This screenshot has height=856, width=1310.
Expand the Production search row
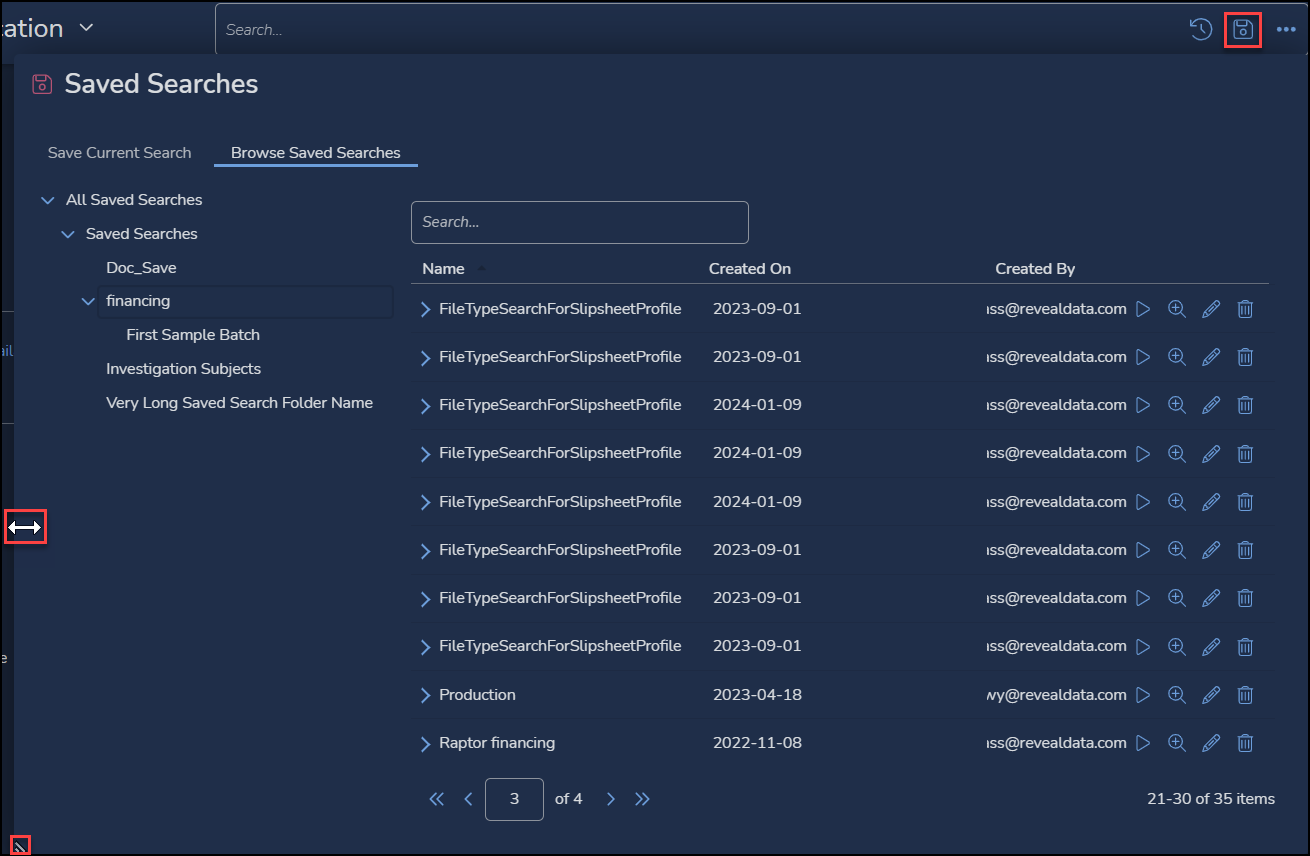426,695
